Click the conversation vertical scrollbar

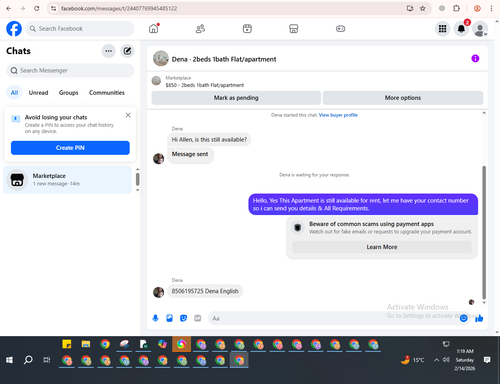click(x=484, y=232)
